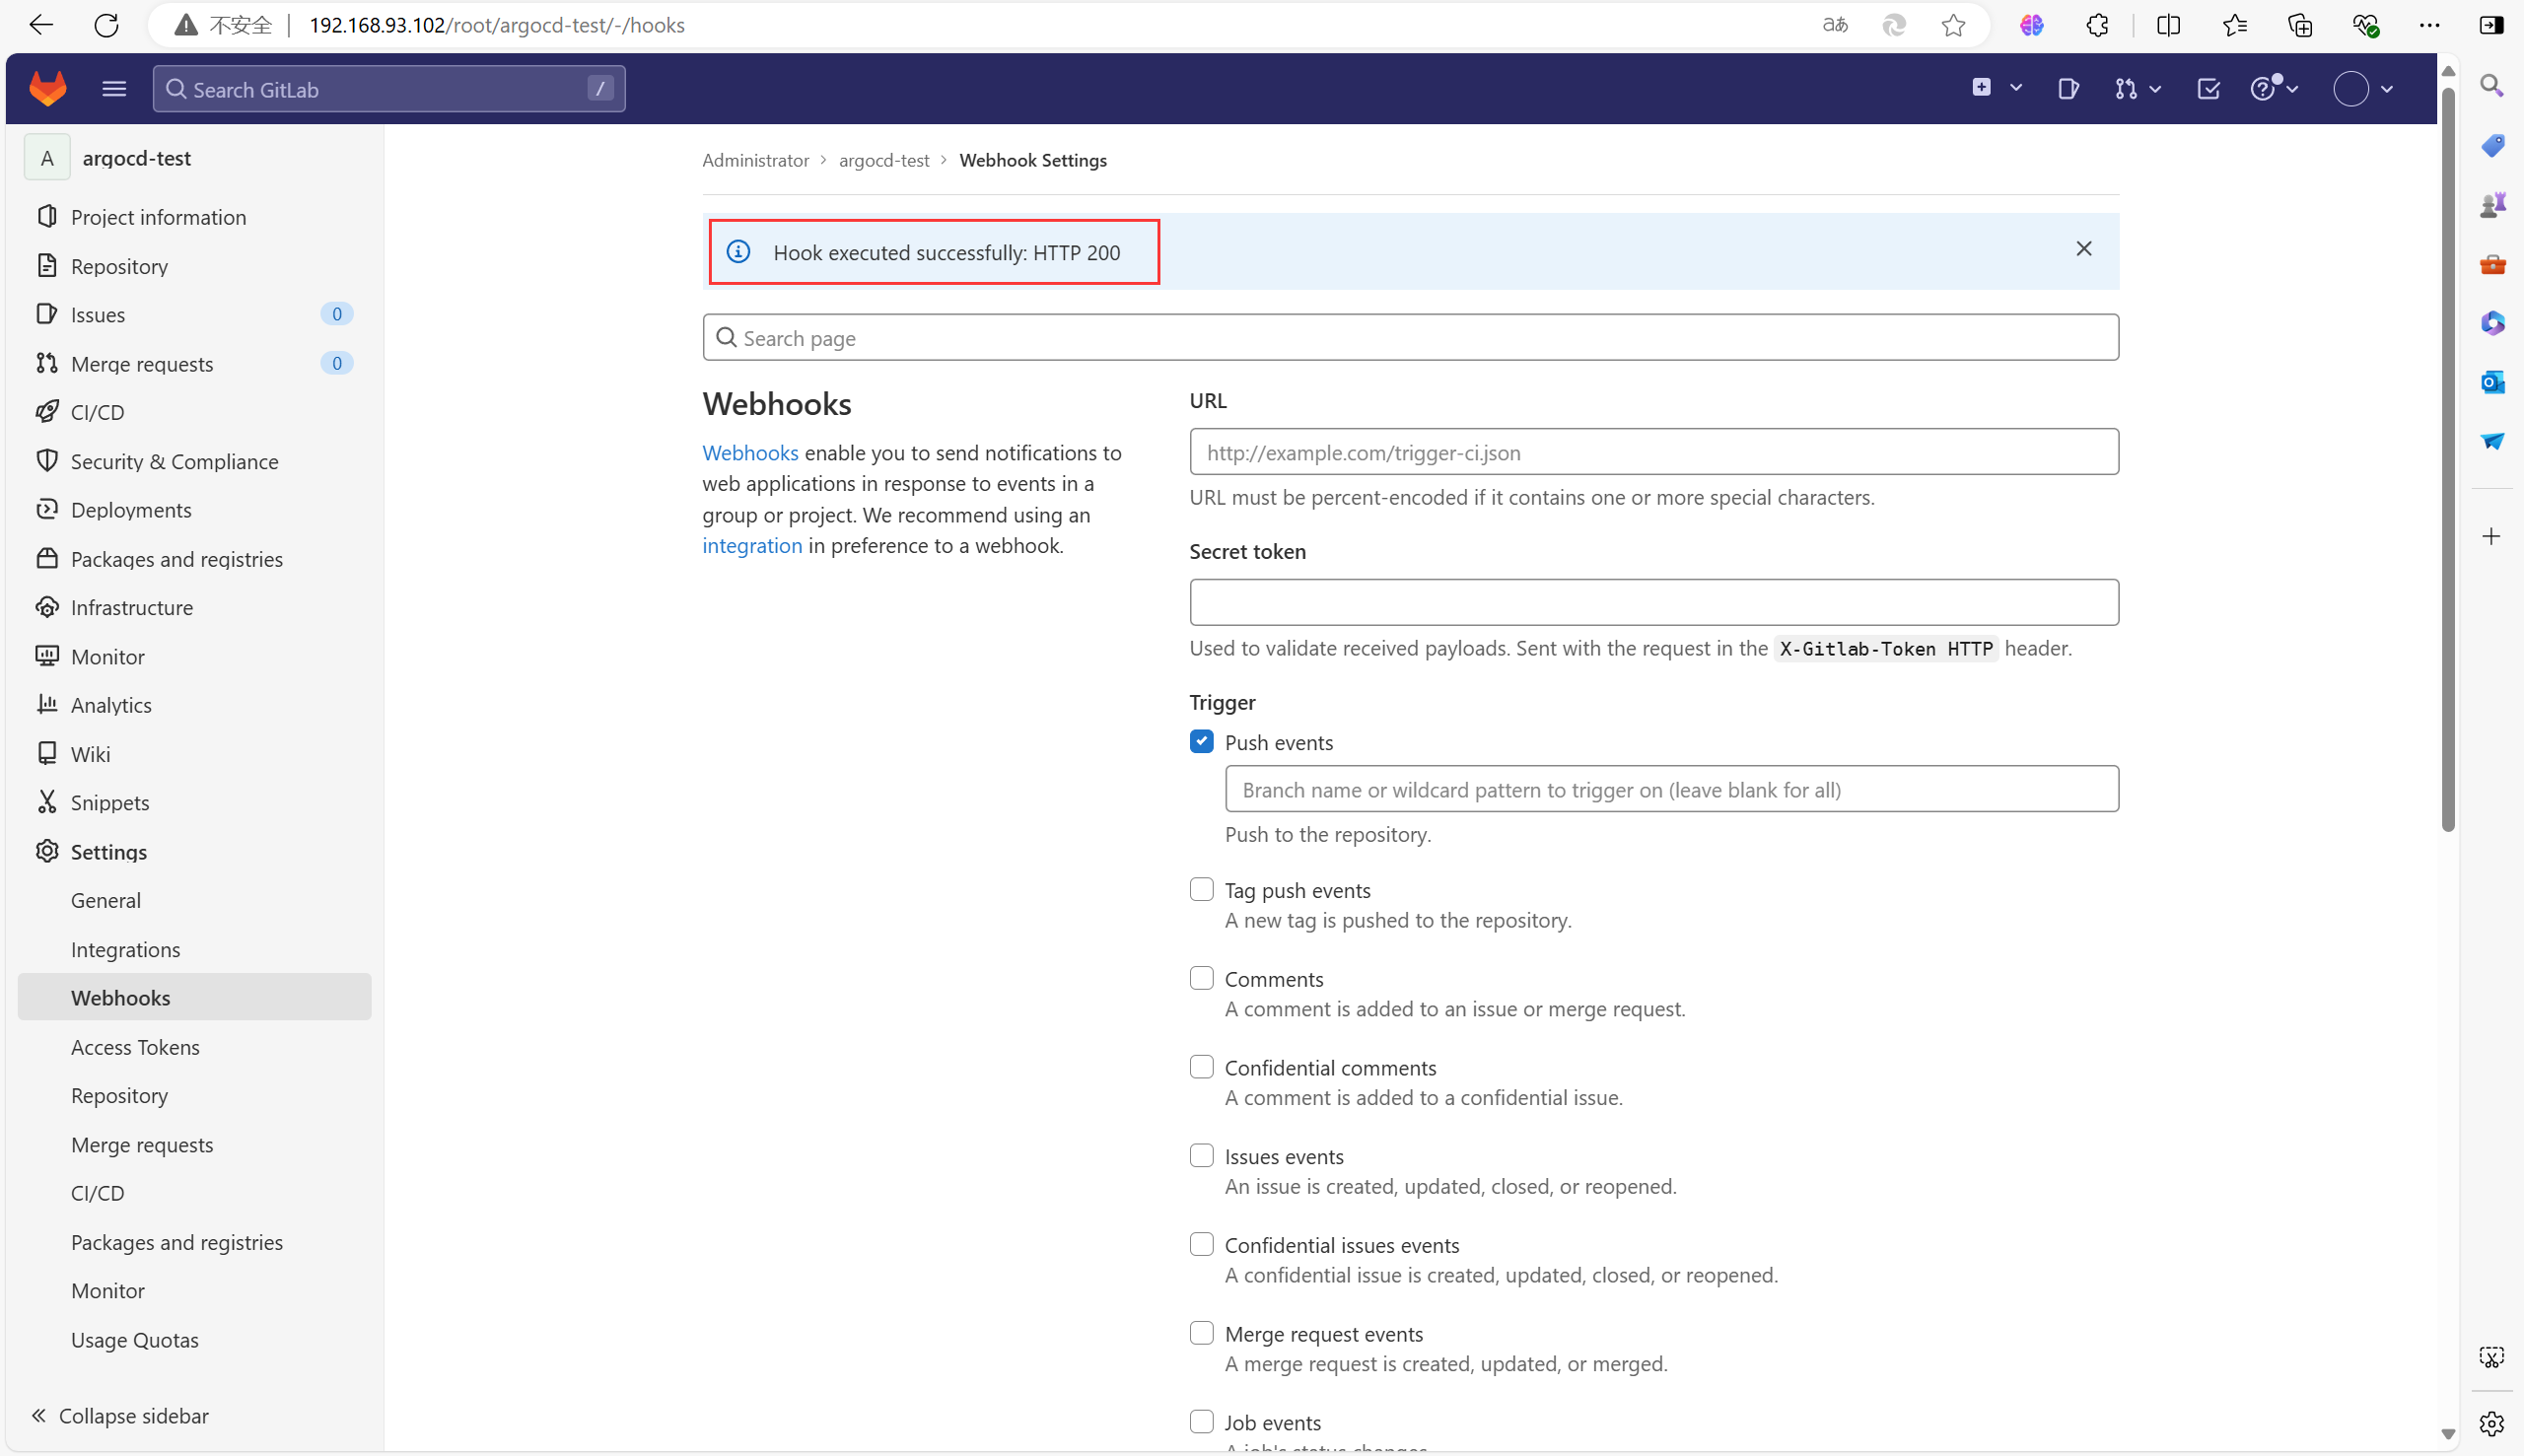Open browser settings ellipsis menu
The height and width of the screenshot is (1456, 2524).
click(2429, 25)
